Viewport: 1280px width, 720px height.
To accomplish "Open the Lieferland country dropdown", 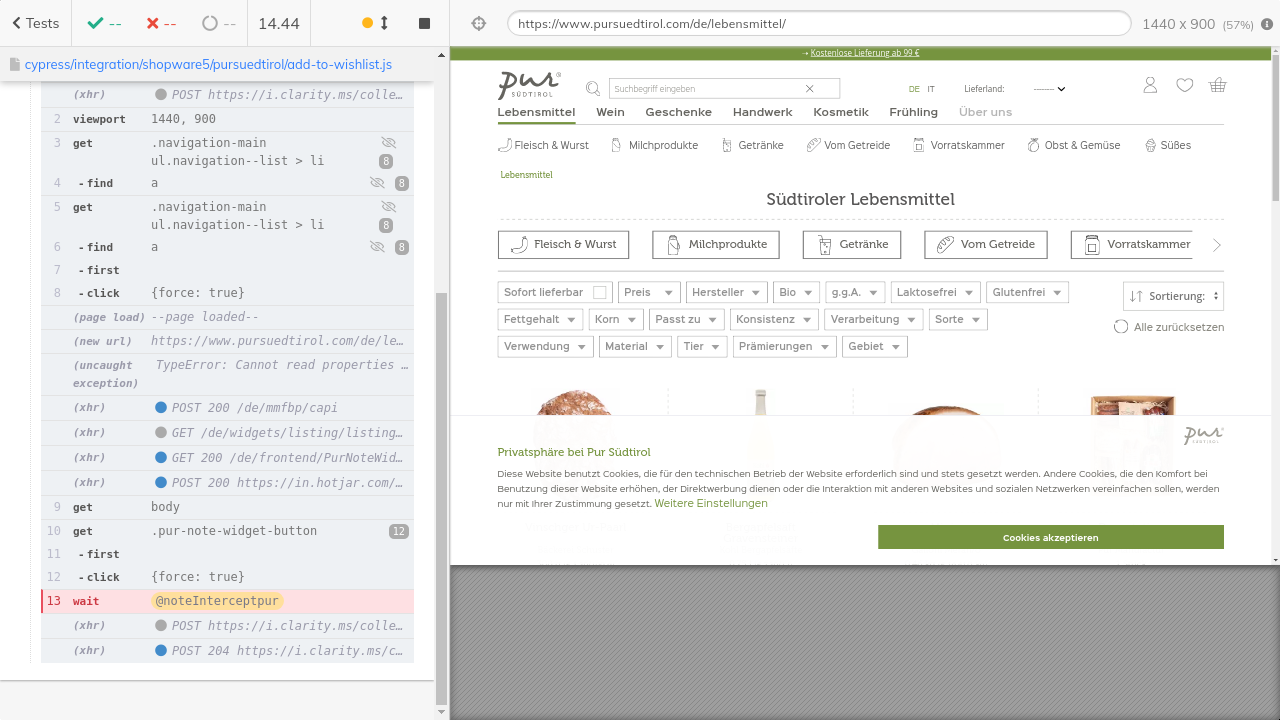I will pyautogui.click(x=1049, y=89).
